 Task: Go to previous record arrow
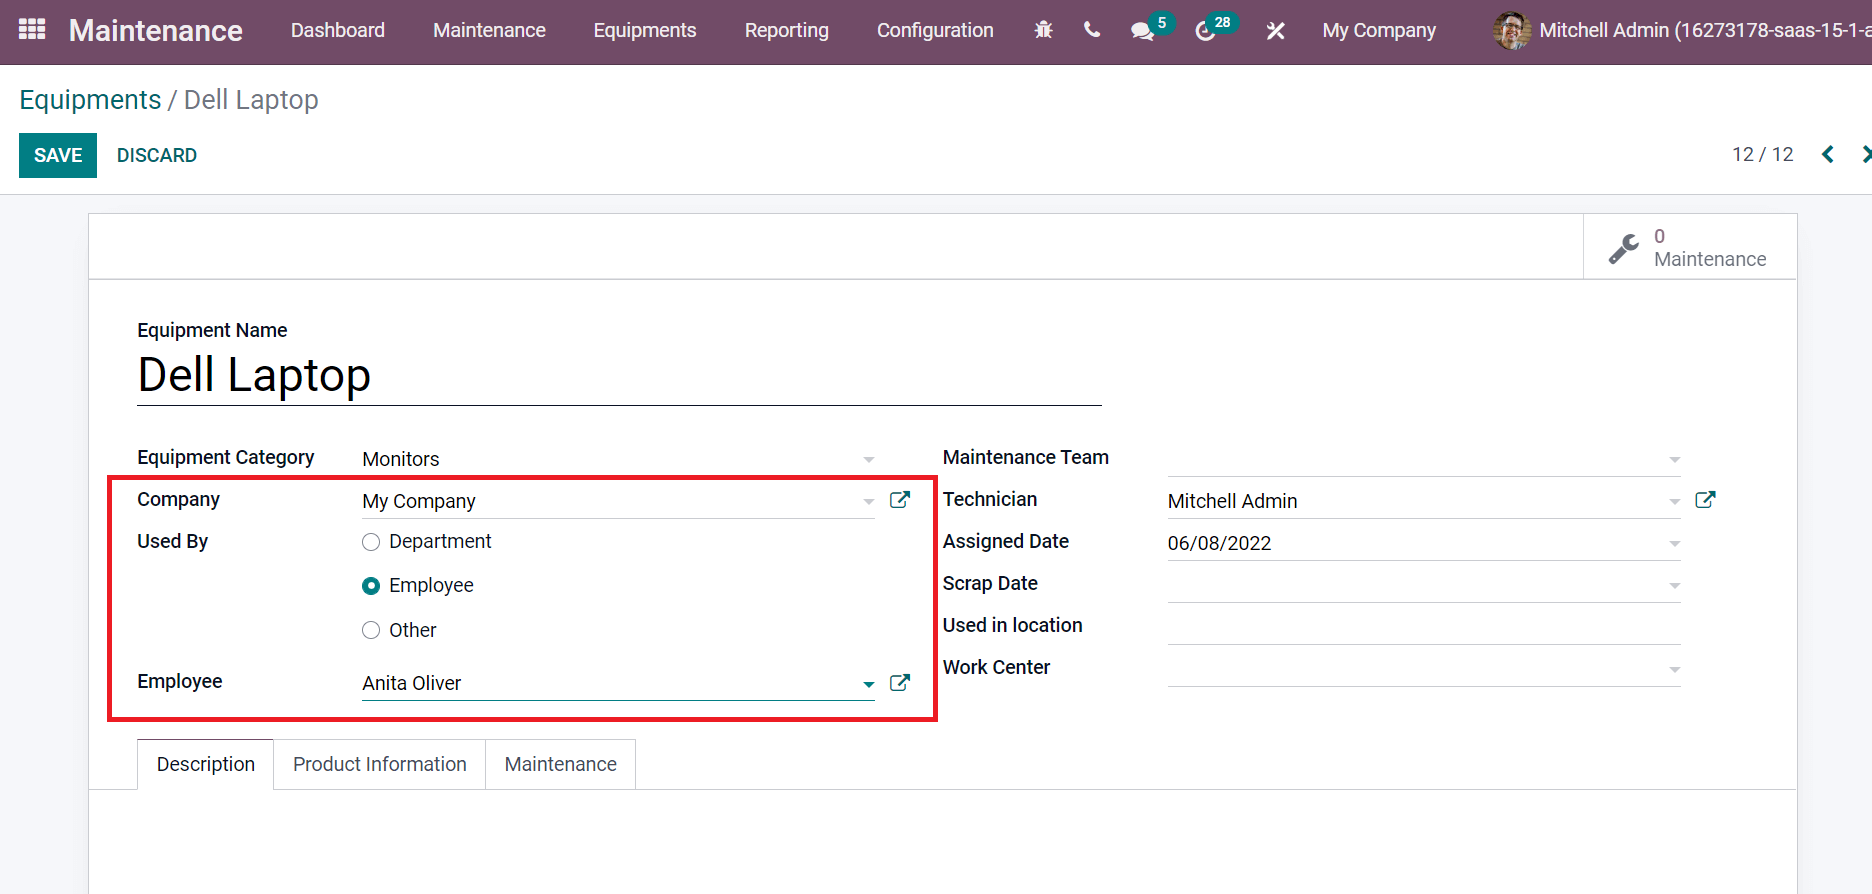1828,154
